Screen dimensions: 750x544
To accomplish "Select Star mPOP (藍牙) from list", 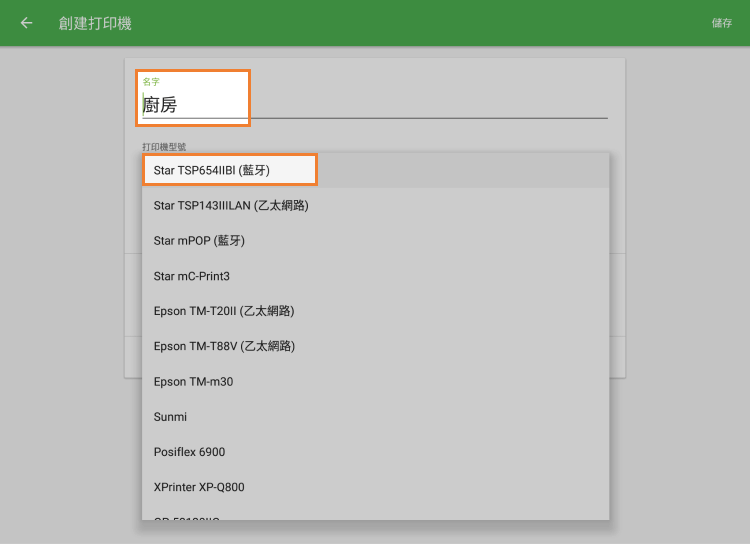I will click(199, 241).
